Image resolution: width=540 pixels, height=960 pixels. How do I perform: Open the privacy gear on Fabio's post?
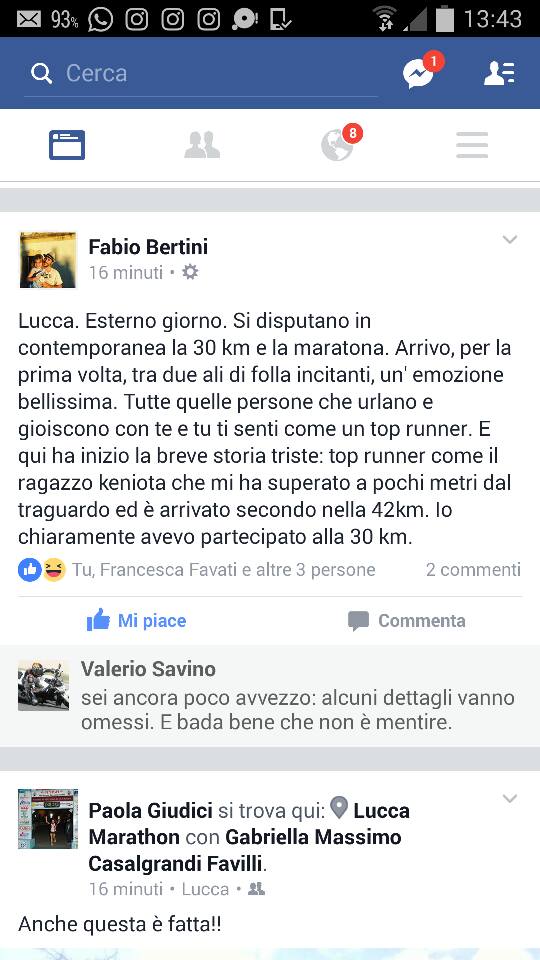pos(190,272)
